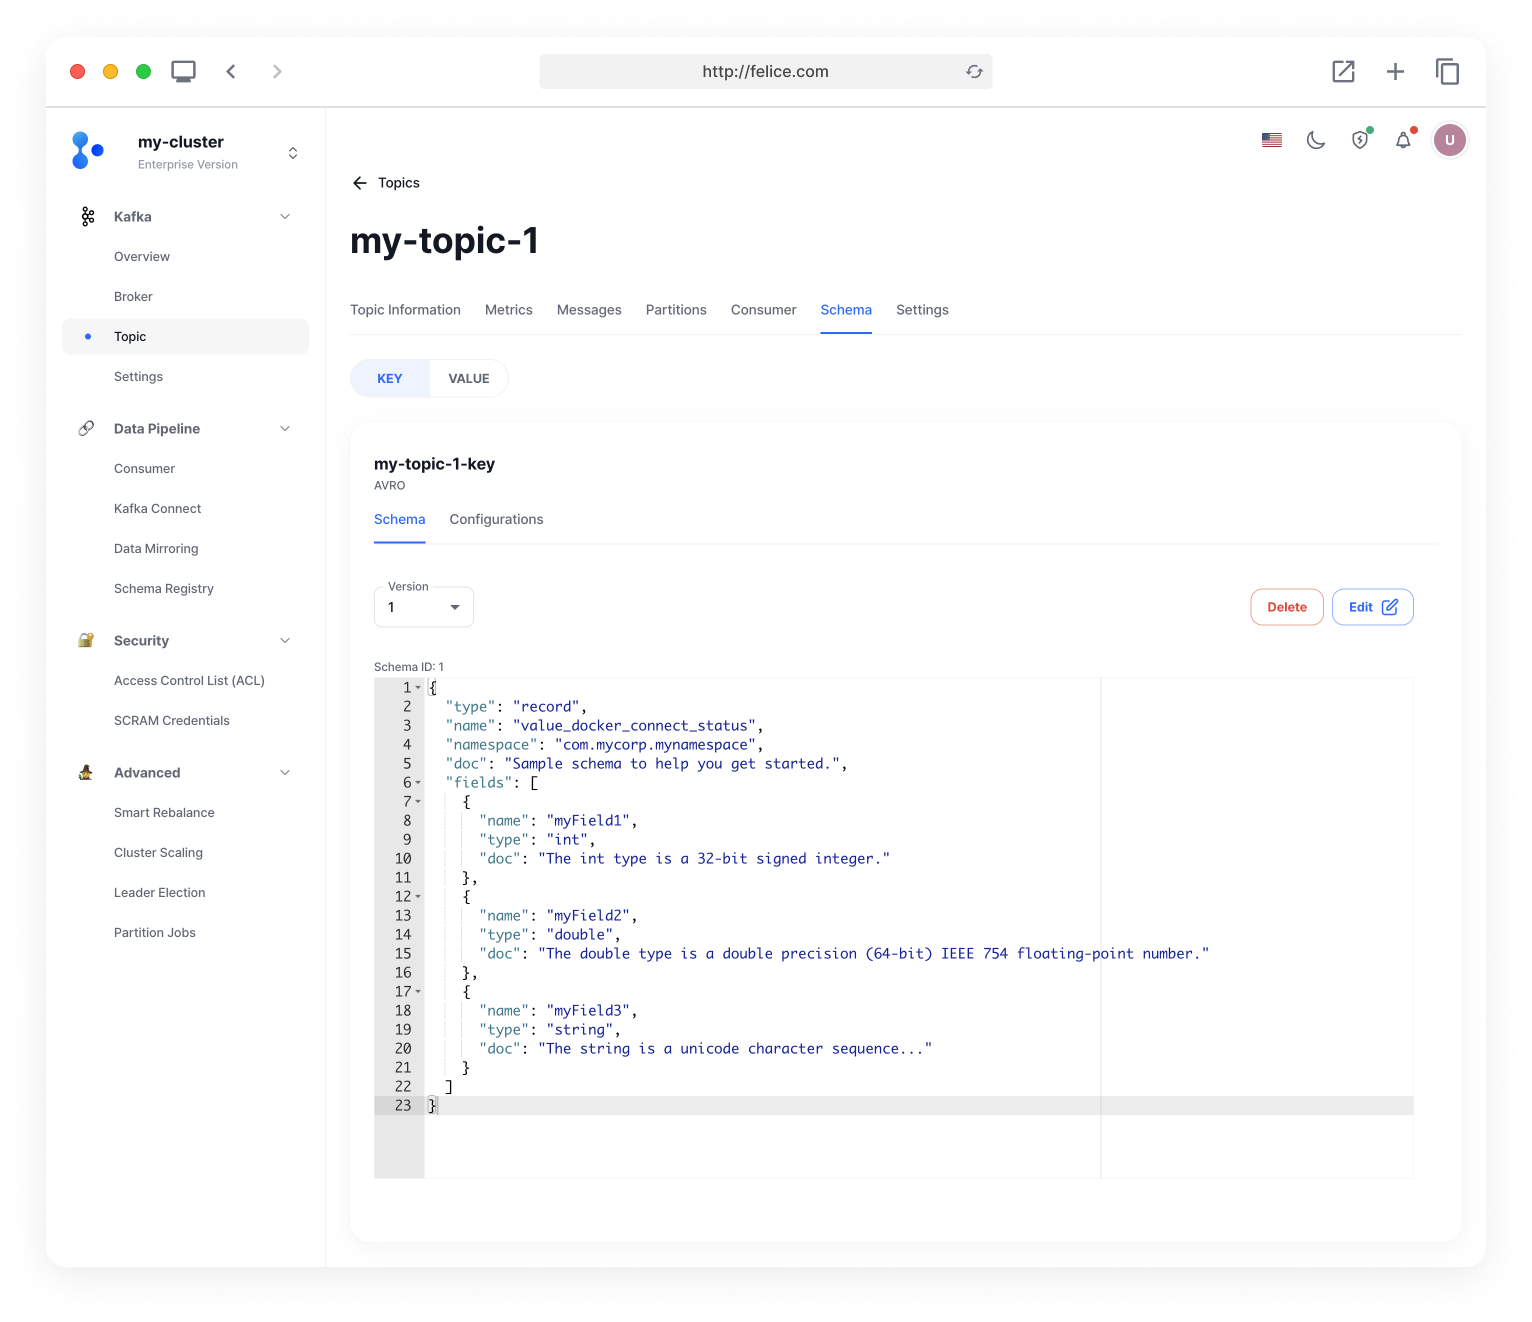Fold the myField3 block at line 17
The height and width of the screenshot is (1322, 1532).
(418, 992)
